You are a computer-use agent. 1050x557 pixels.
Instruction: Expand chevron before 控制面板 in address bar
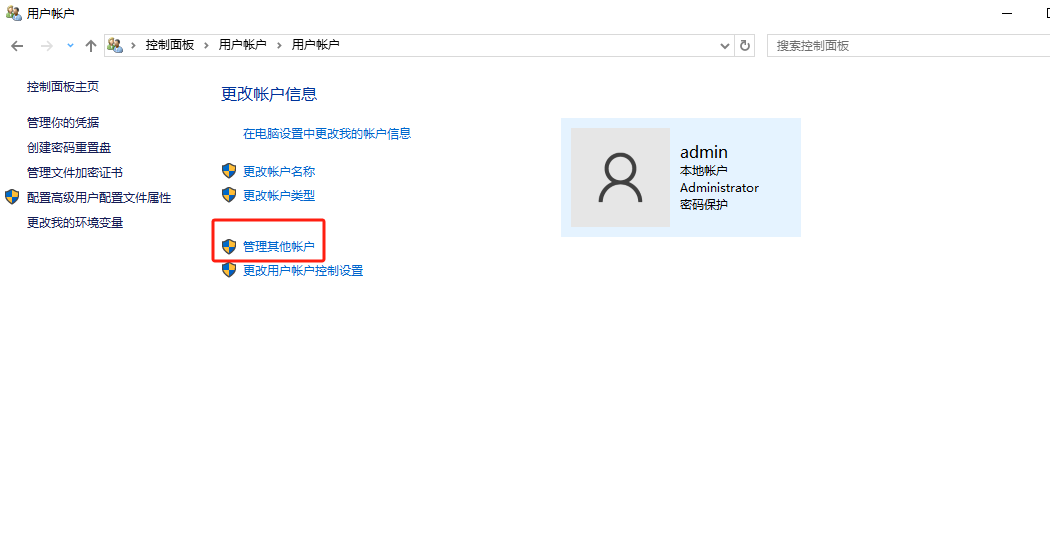tap(133, 45)
